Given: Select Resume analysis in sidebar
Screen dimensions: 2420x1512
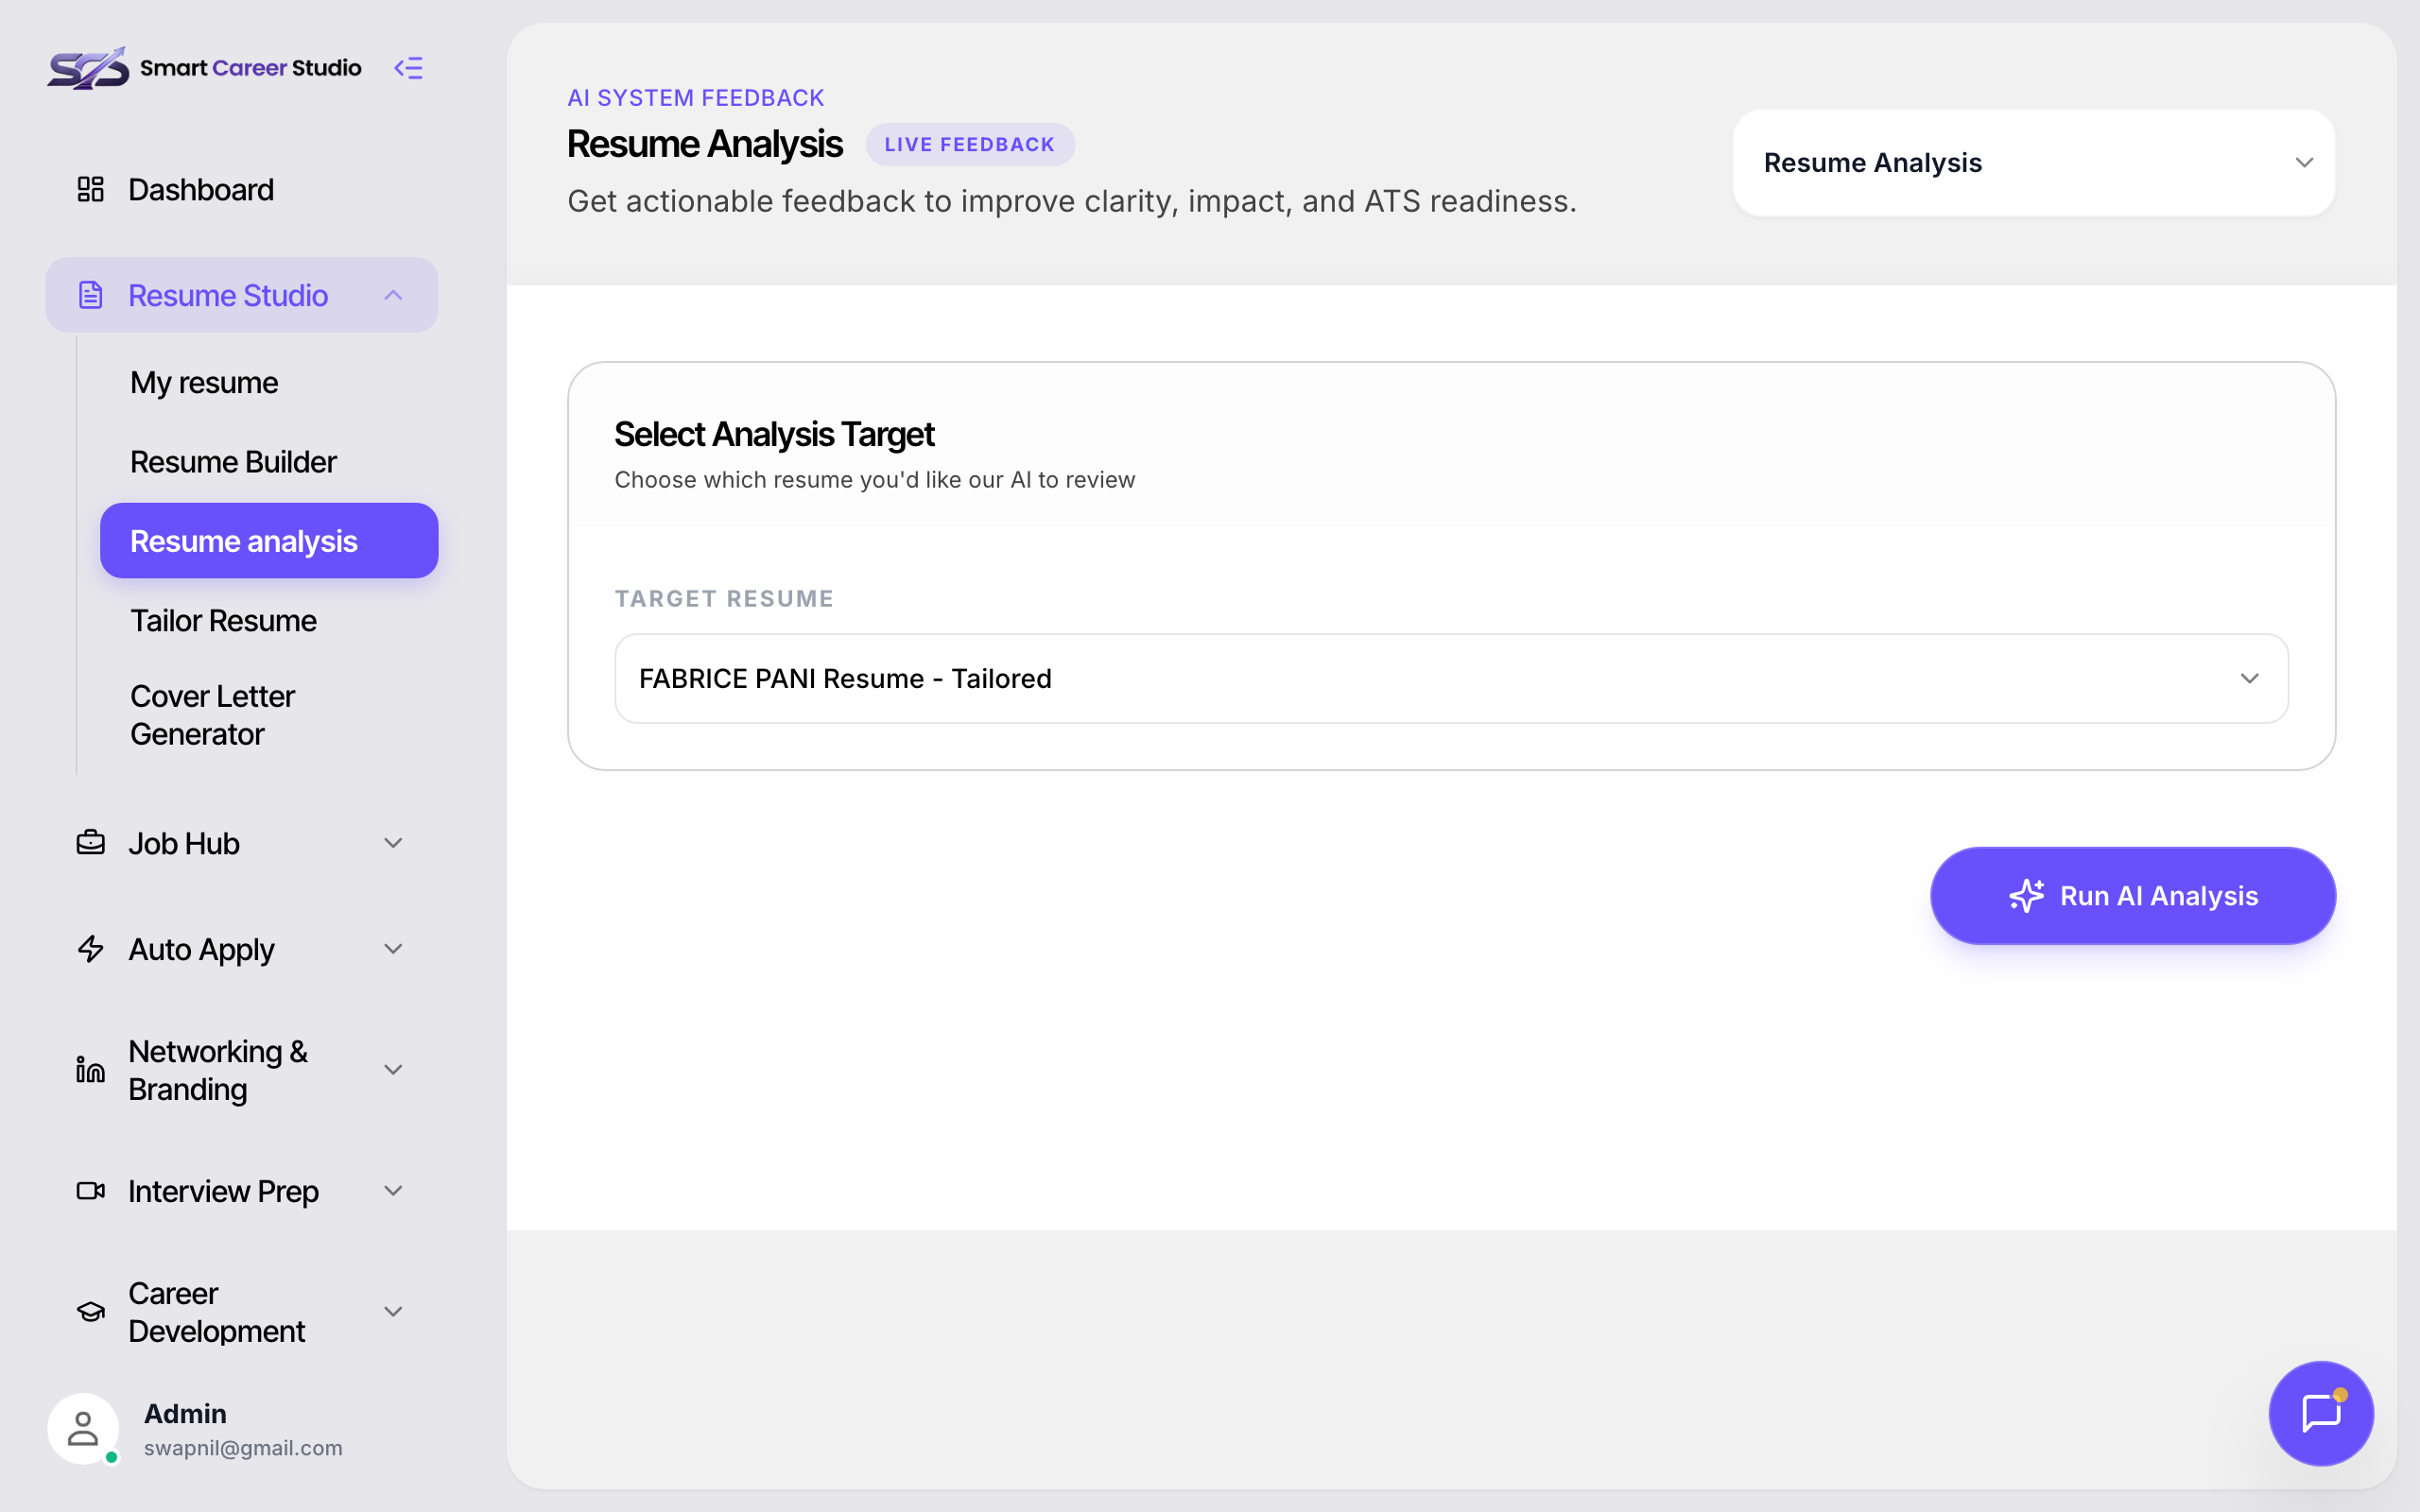Looking at the screenshot, I should click(x=269, y=541).
